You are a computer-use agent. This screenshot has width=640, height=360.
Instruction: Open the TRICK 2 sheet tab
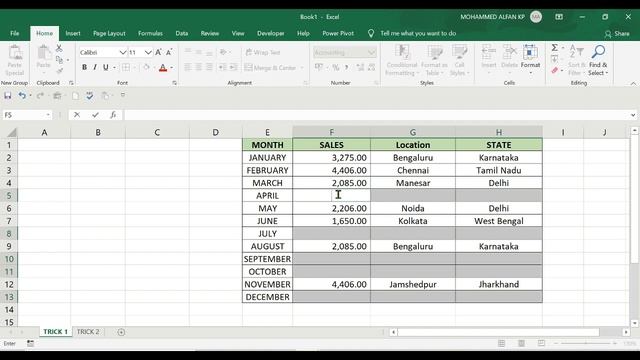coord(88,332)
